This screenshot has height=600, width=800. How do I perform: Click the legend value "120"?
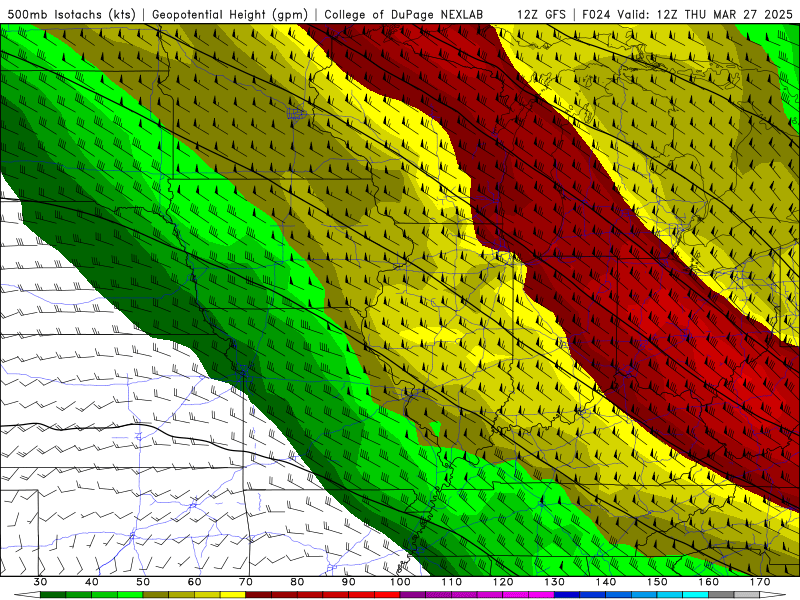point(503,582)
